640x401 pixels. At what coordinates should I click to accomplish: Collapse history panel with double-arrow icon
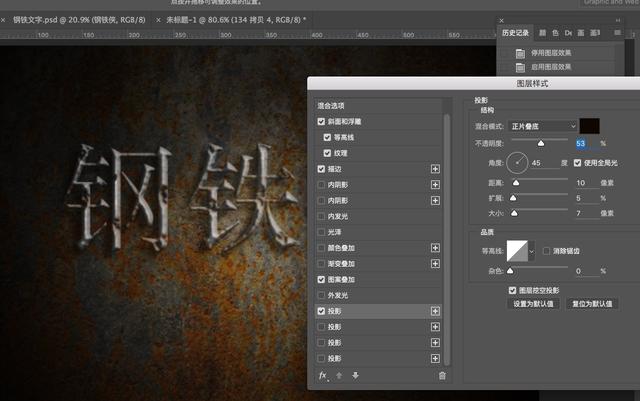coord(618,20)
